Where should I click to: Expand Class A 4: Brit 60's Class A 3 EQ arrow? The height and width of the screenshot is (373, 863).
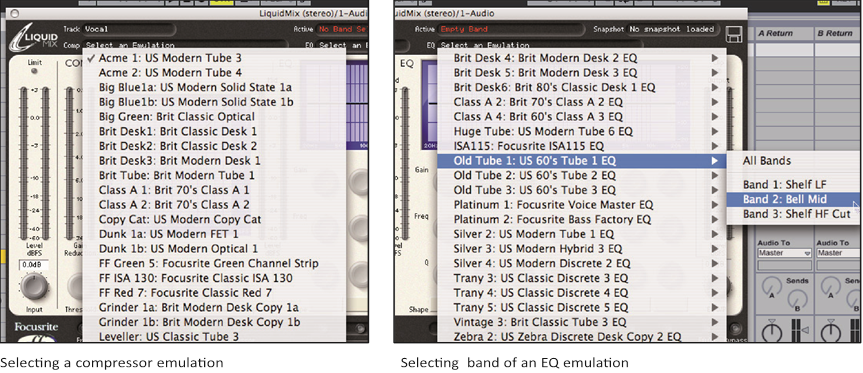(x=714, y=117)
